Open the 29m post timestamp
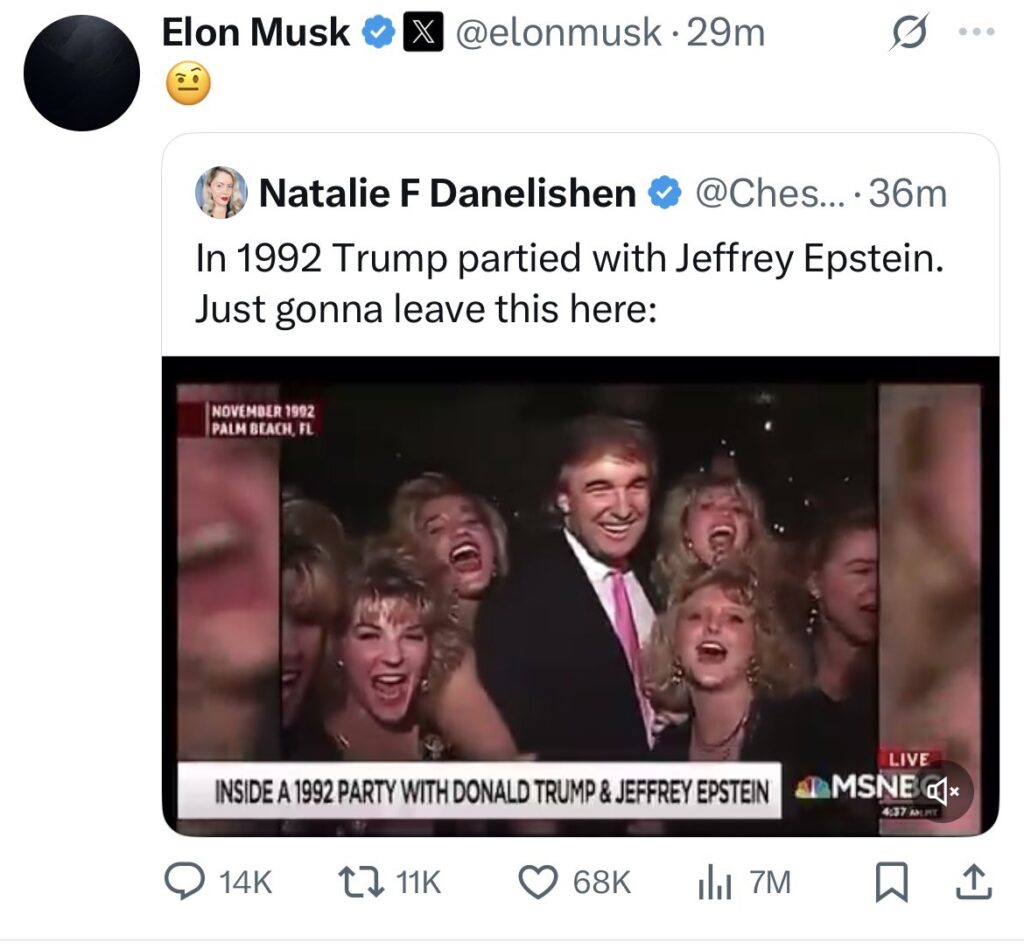 (x=727, y=35)
